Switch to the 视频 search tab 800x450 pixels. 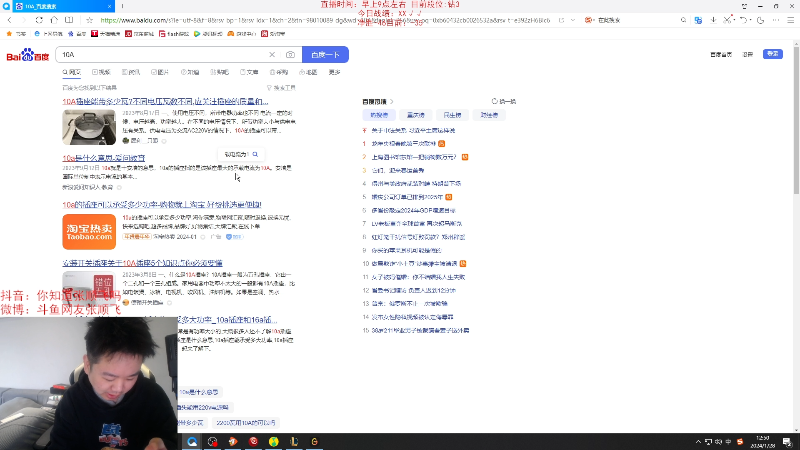pos(101,72)
